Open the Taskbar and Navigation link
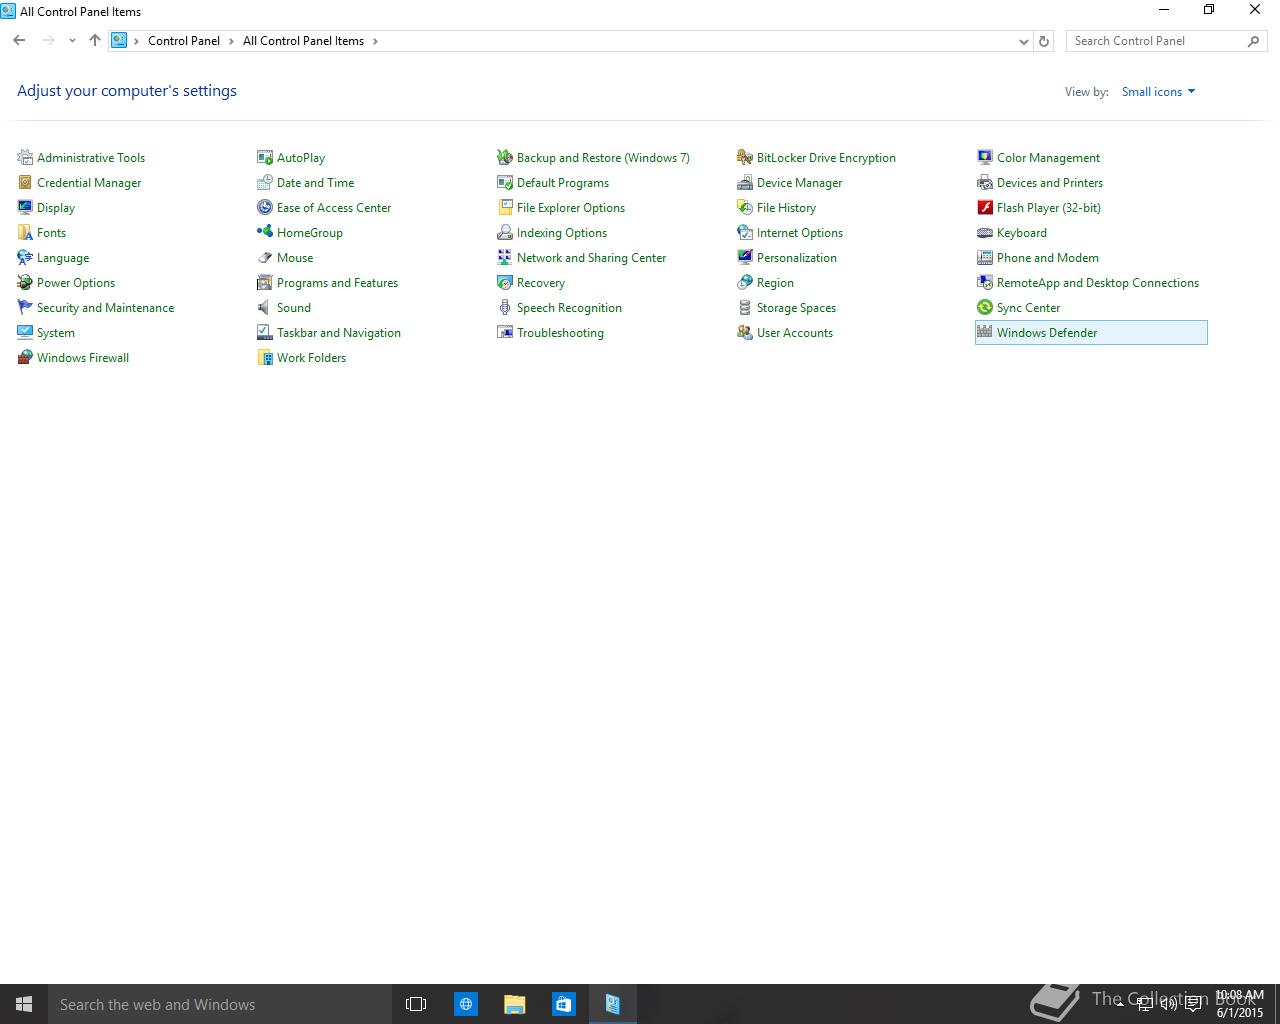The width and height of the screenshot is (1280, 1024). point(339,333)
